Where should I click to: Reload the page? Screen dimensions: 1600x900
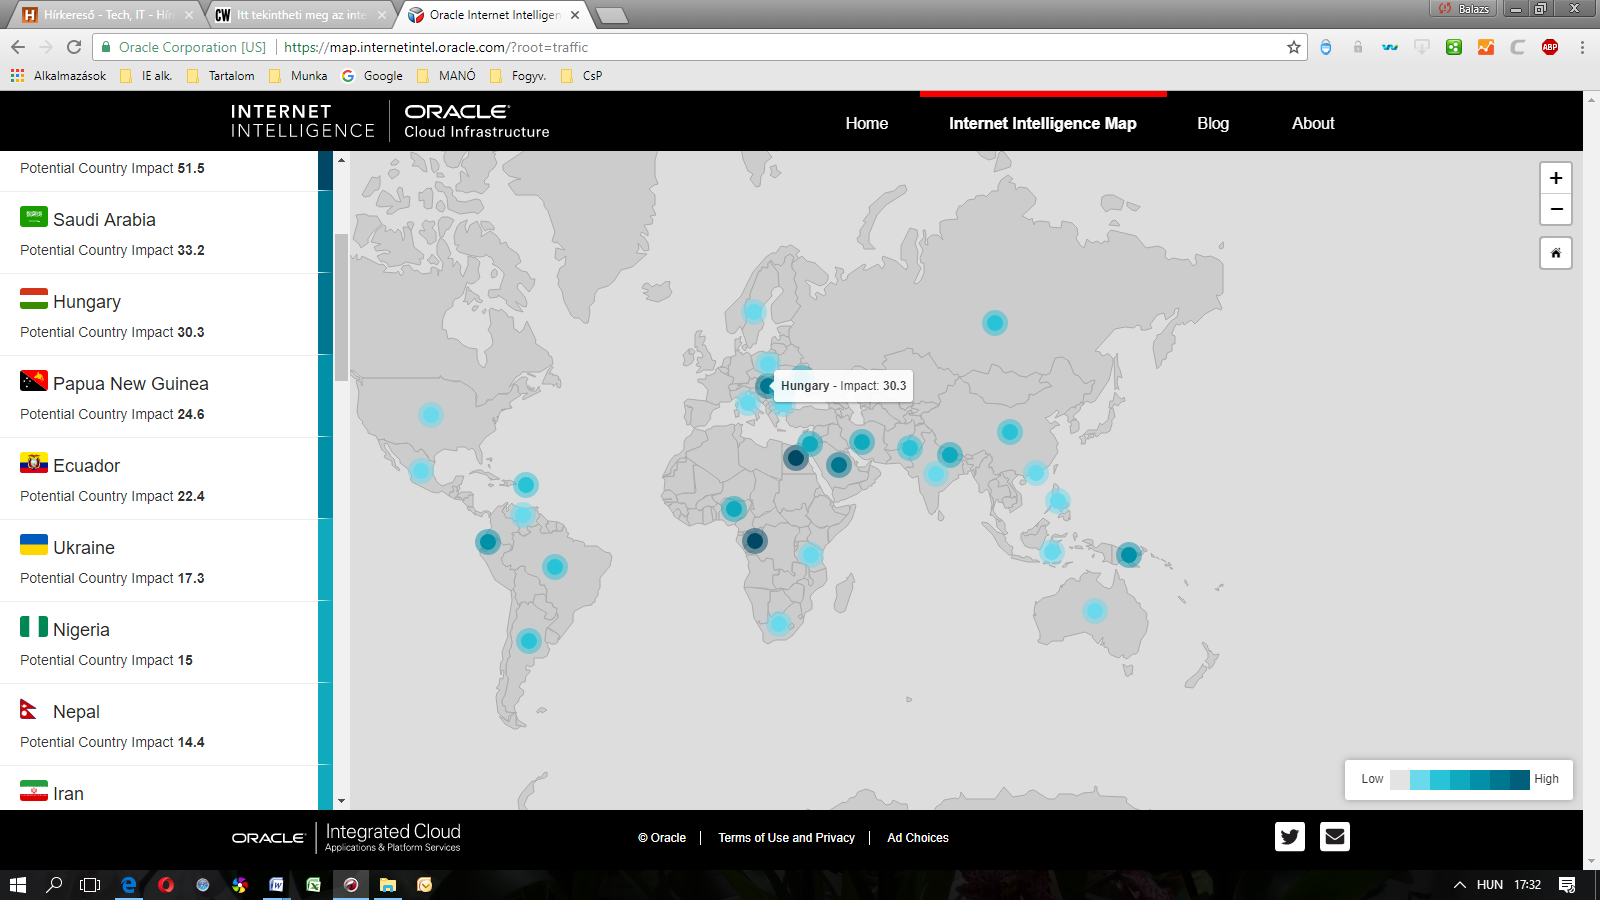pos(74,47)
